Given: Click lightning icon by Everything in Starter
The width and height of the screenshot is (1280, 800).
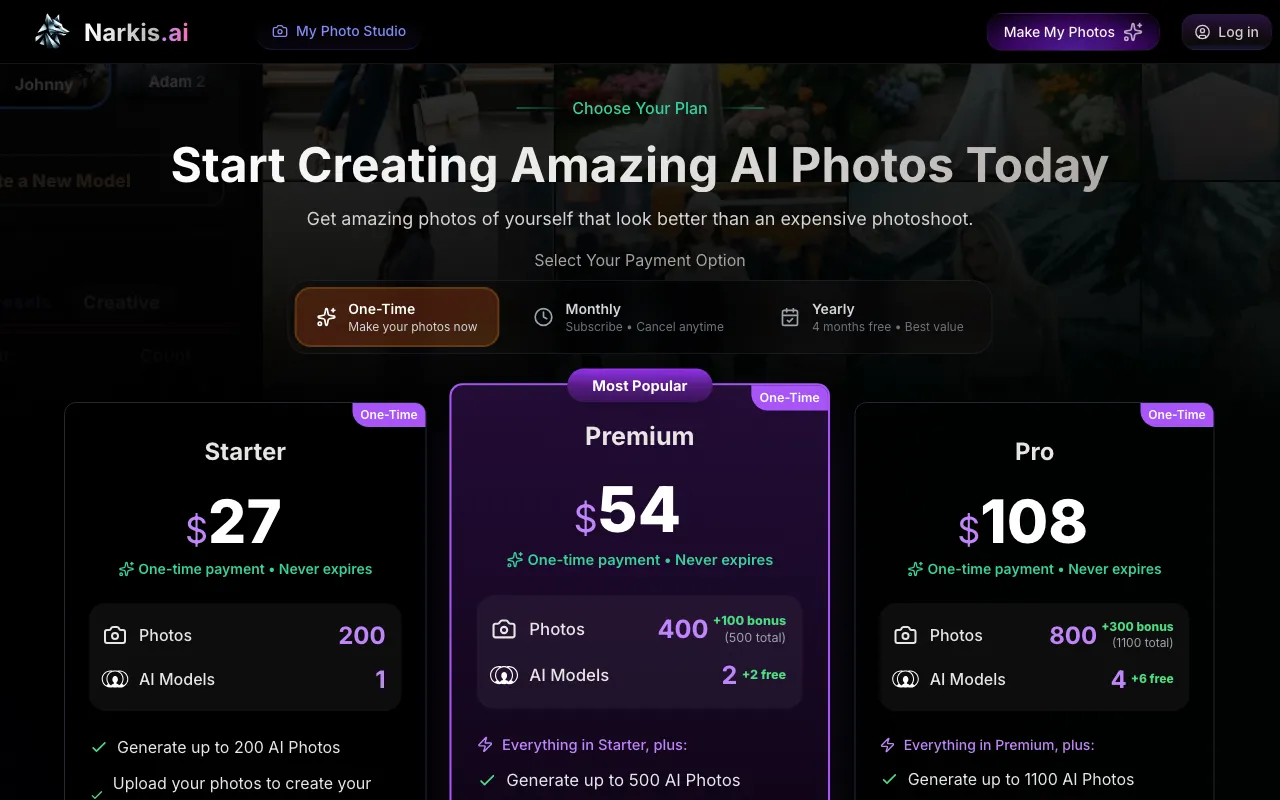Looking at the screenshot, I should point(485,745).
